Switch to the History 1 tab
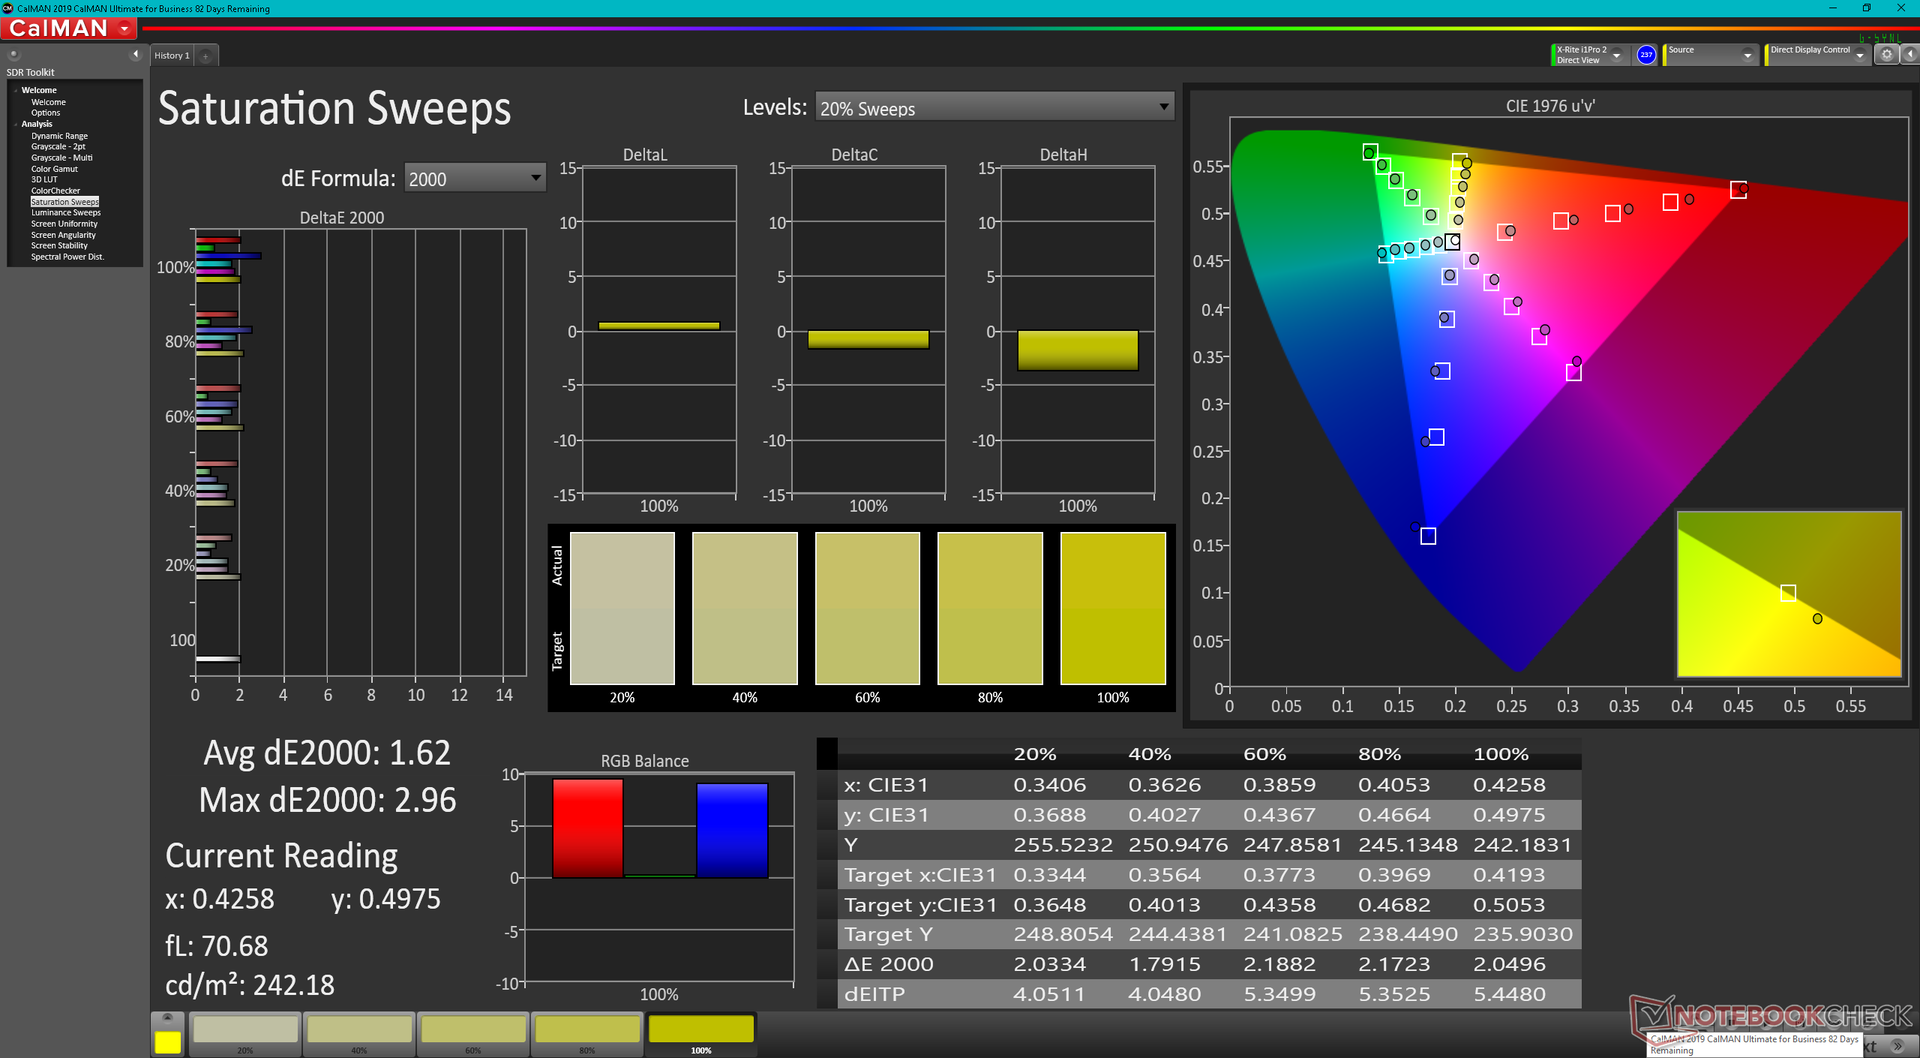This screenshot has width=1920, height=1058. pyautogui.click(x=171, y=56)
